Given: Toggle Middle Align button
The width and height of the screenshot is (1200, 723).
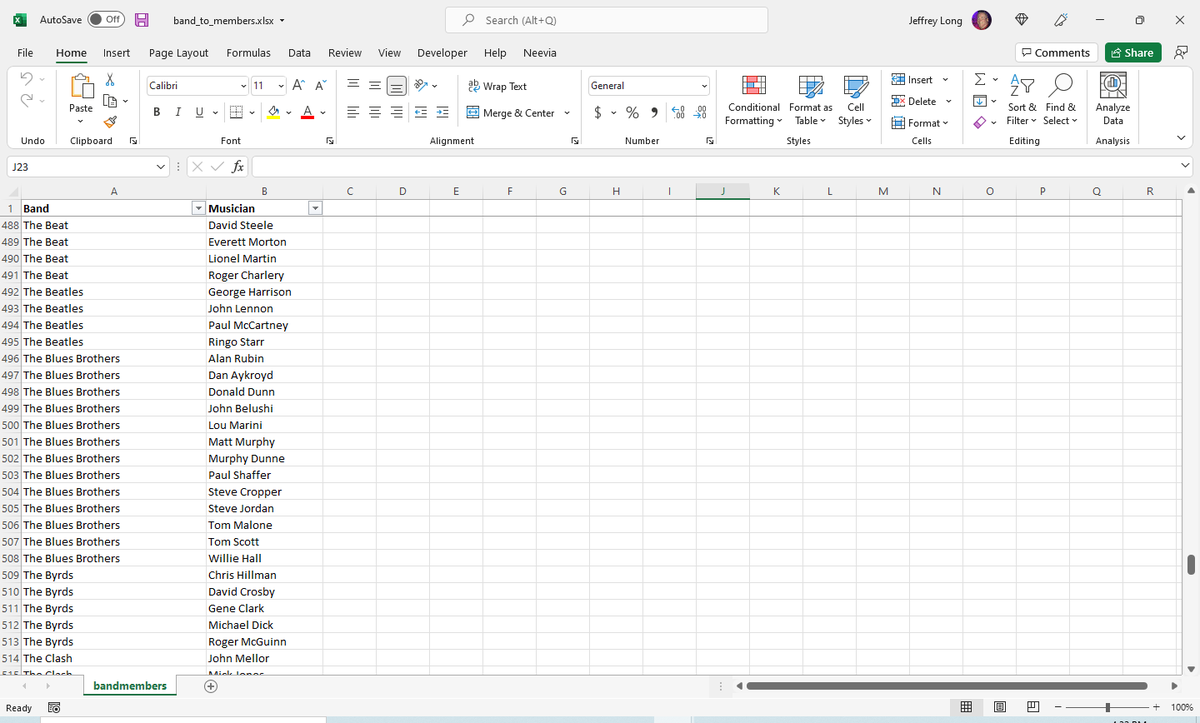Looking at the screenshot, I should [396, 86].
